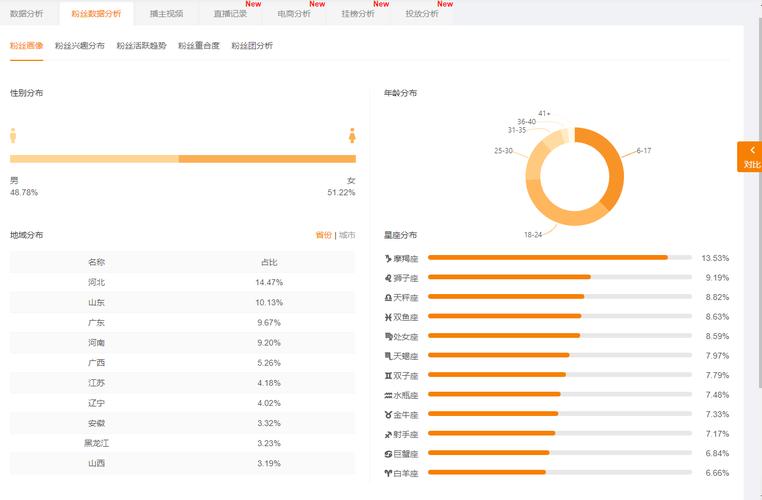Click the Gemini (双子座) zodiac icon
The height and width of the screenshot is (500, 762).
point(388,375)
